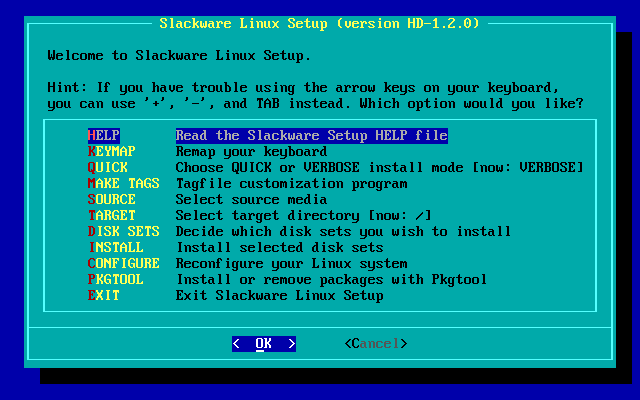Select the TARGET menu entry
640x400 pixels.
tap(111, 215)
